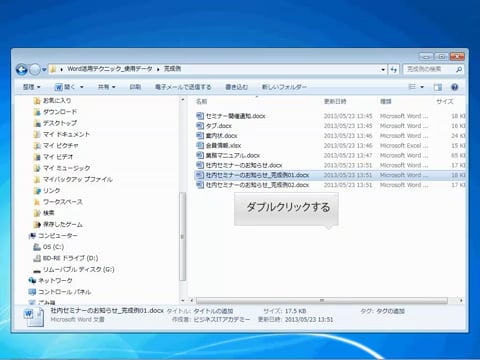The height and width of the screenshot is (360, 480).
Task: Select OS (C:) drive icon
Action: click(37, 247)
